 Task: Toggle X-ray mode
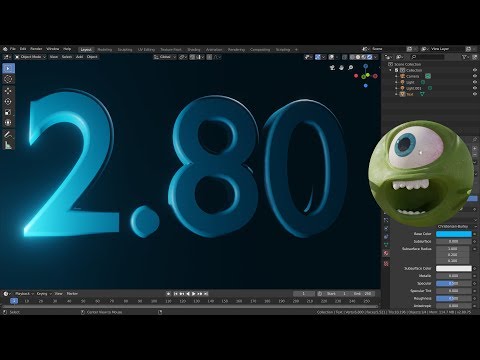point(344,57)
